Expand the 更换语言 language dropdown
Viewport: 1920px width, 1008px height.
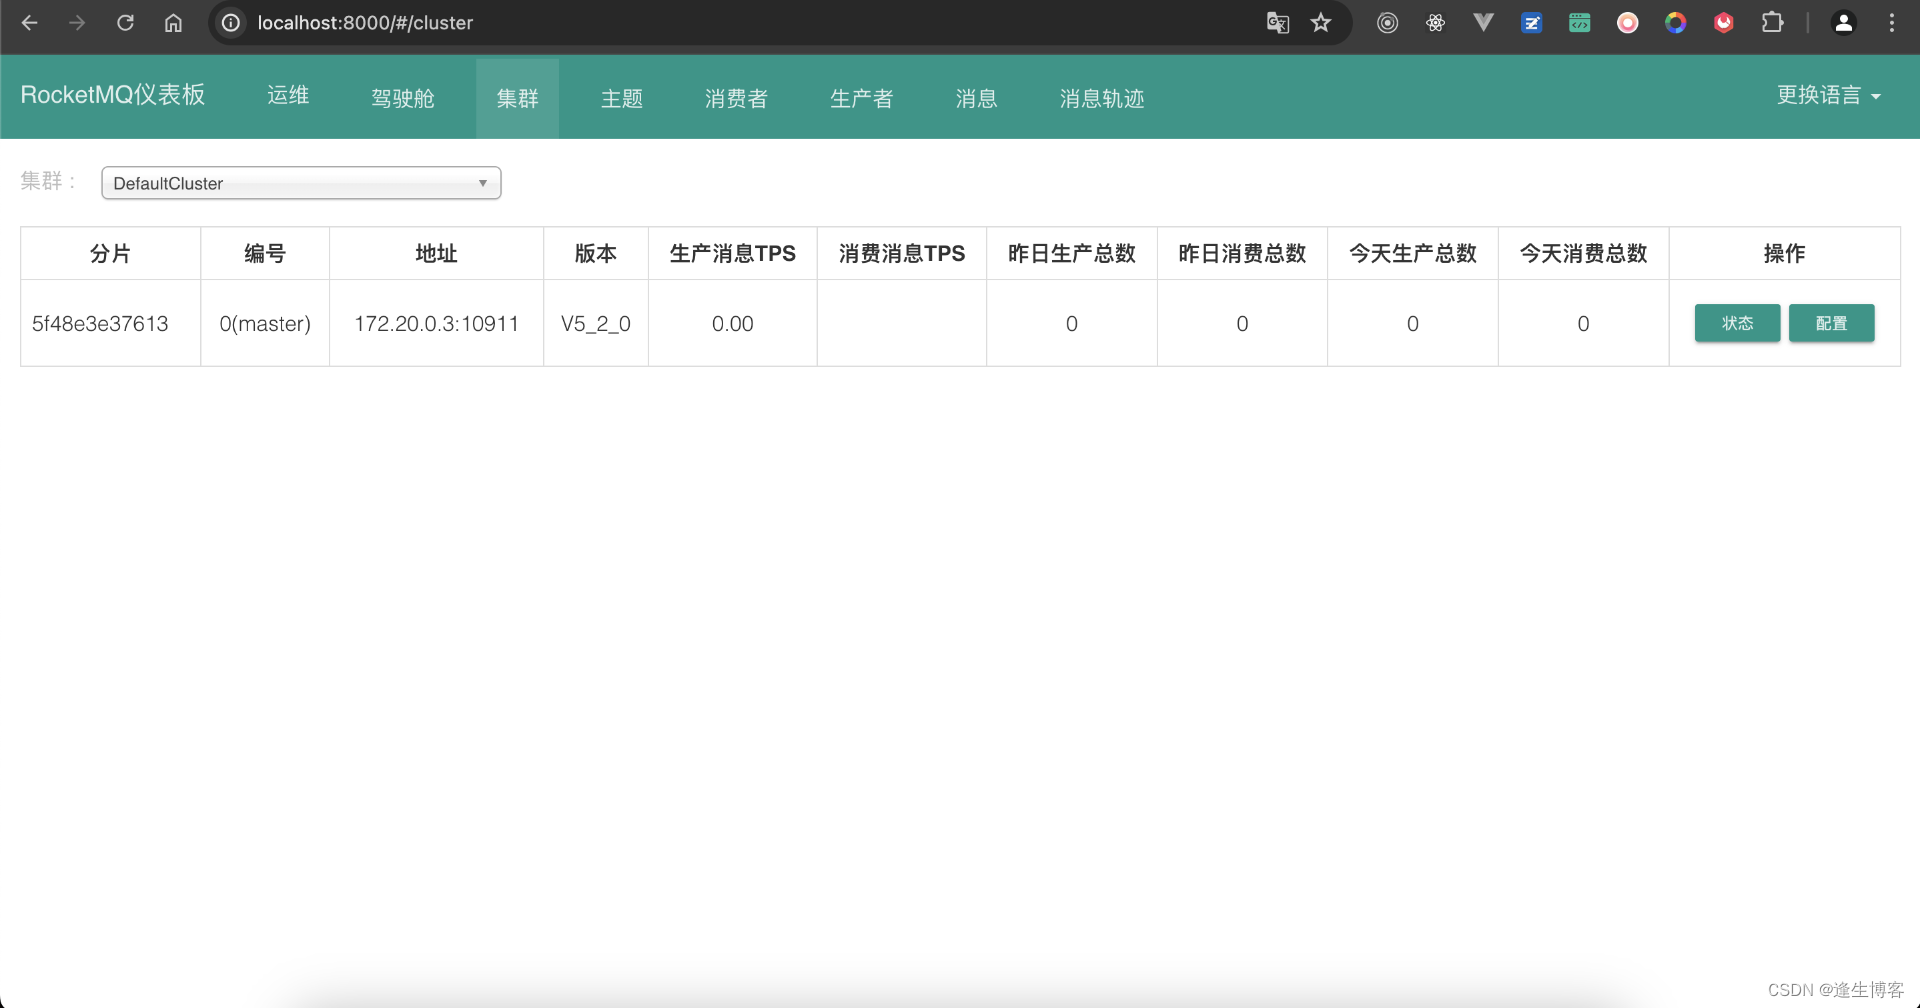click(1828, 95)
